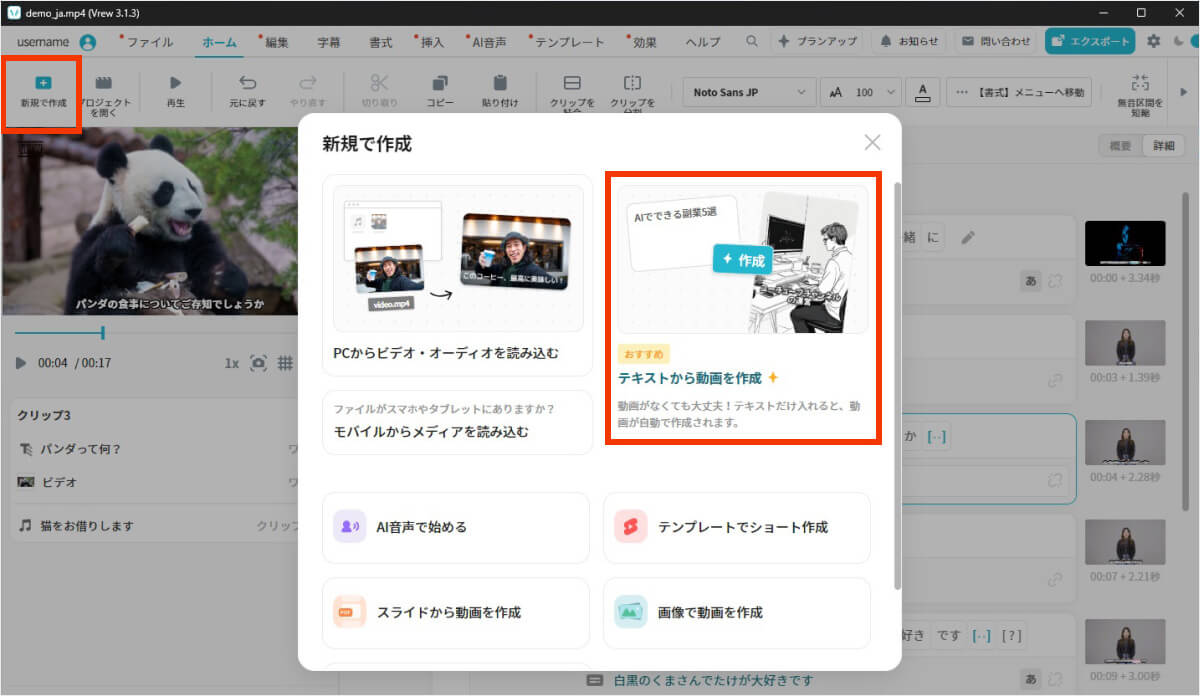Click 【書式】メニューへ移動 button
Image resolution: width=1200 pixels, height=696 pixels.
(1018, 92)
